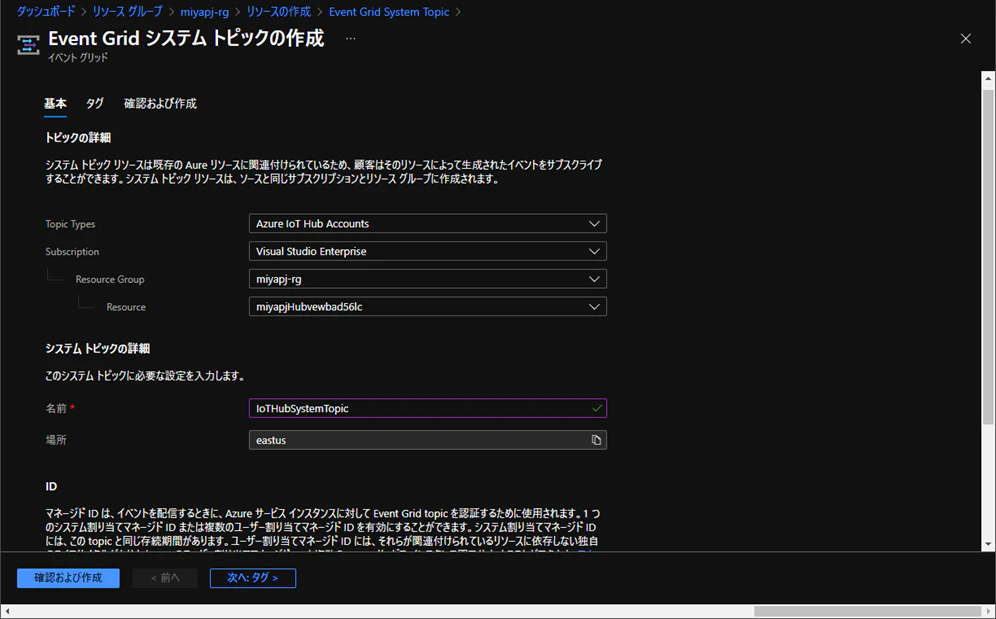Switch to the タグ tab
This screenshot has width=996, height=619.
(95, 104)
